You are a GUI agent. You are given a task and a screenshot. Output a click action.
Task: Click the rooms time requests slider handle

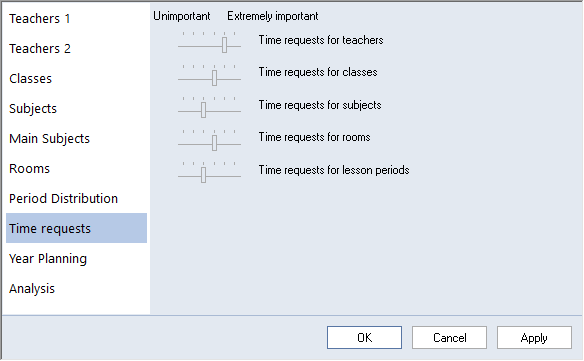click(x=215, y=143)
